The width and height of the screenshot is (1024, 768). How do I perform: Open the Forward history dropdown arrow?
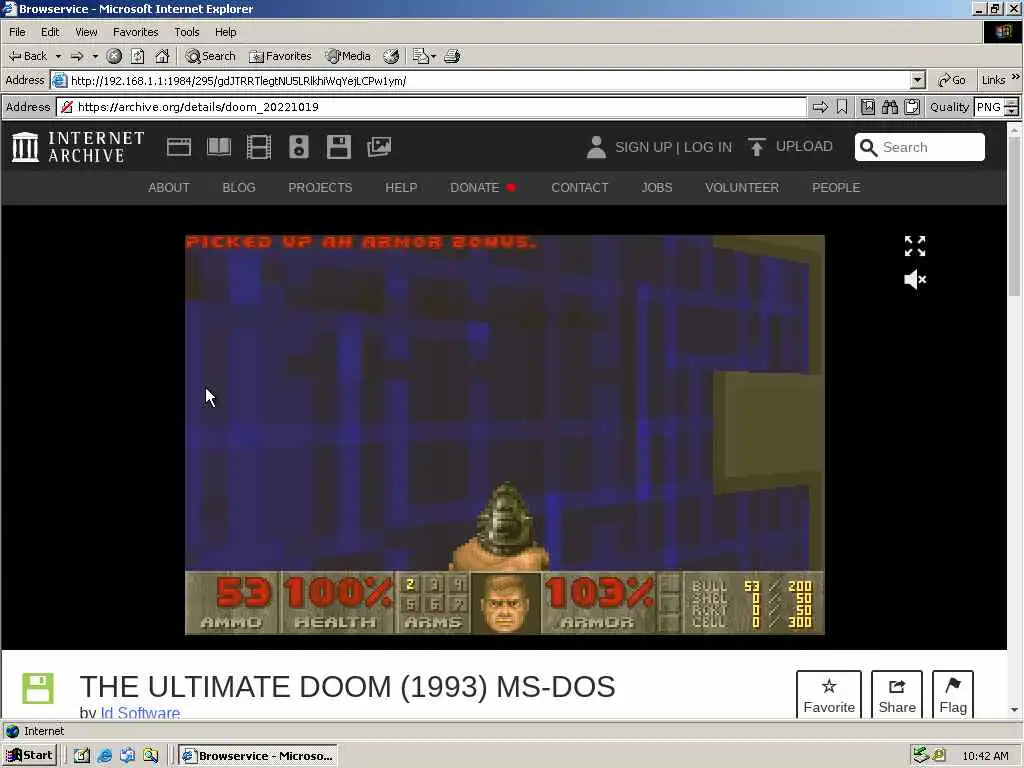click(x=95, y=56)
